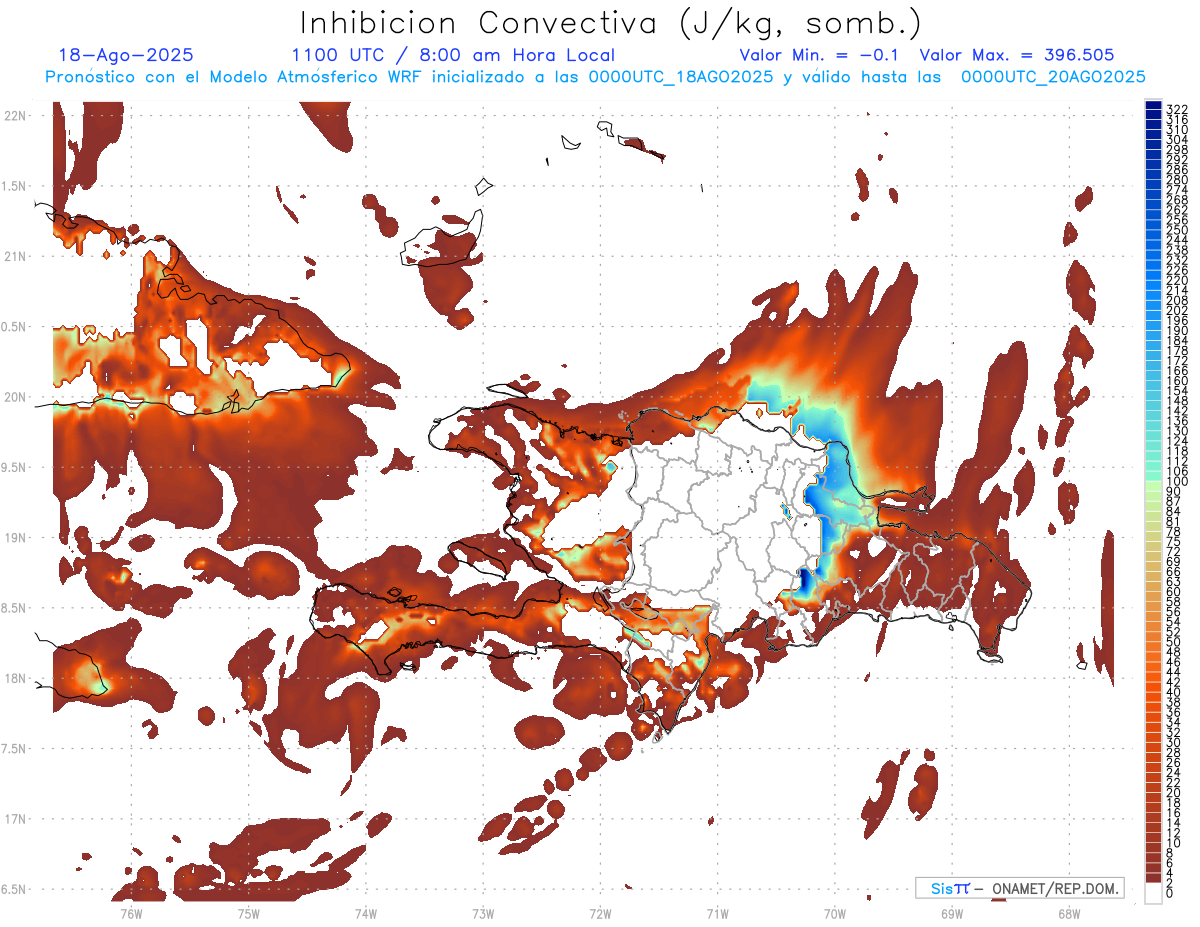Click the '22N' latitude label

point(15,116)
